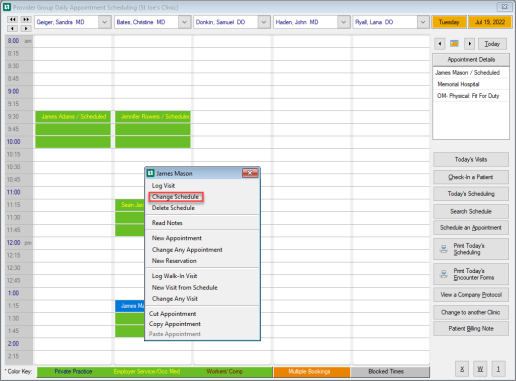Expand the Ryall, Lana DO provider dropdown

pyautogui.click(x=423, y=22)
